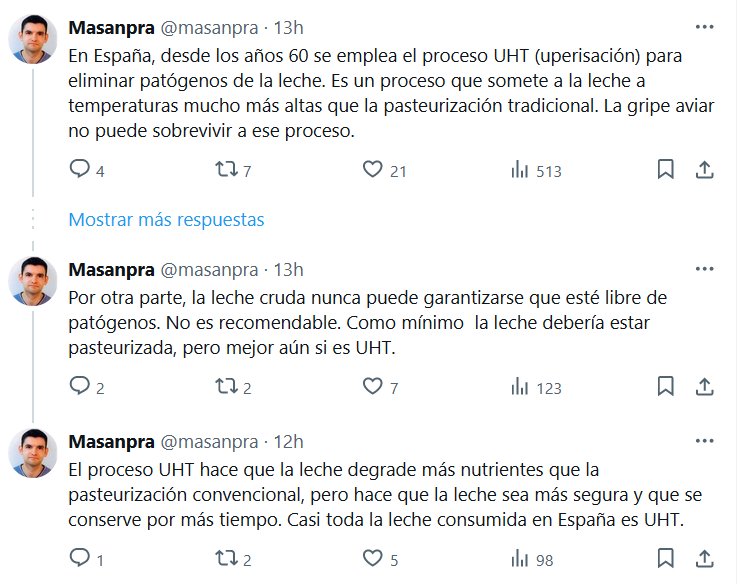Reply to the first tweet about UHT process

[x=80, y=170]
